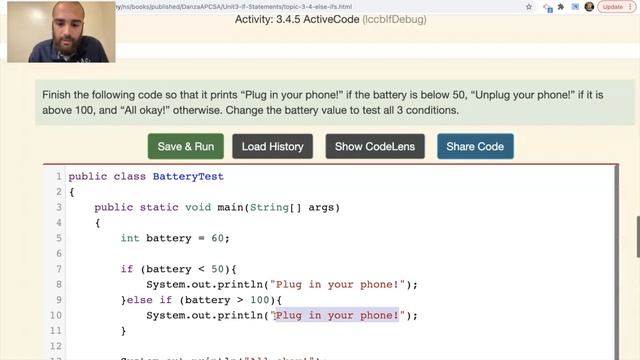This screenshot has height=360, width=640.
Task: Click 'main' method name on line 3
Action: pyautogui.click(x=230, y=207)
